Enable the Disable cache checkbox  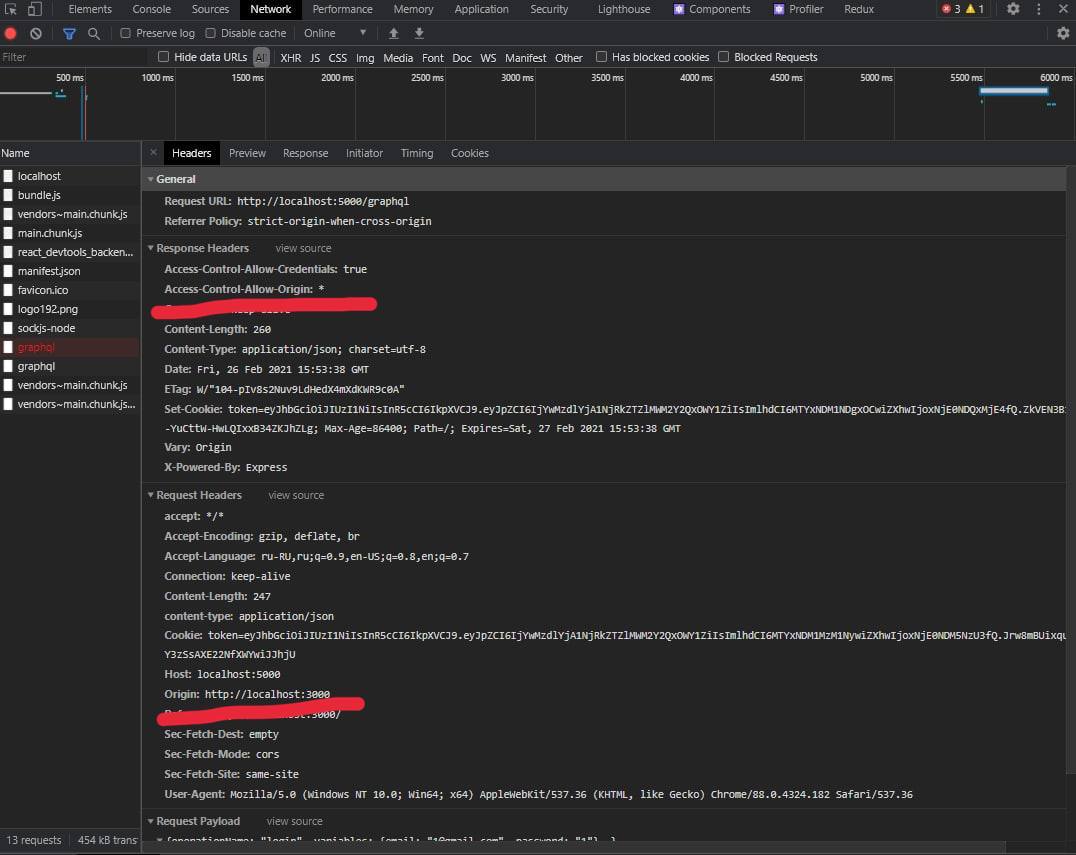(x=211, y=33)
